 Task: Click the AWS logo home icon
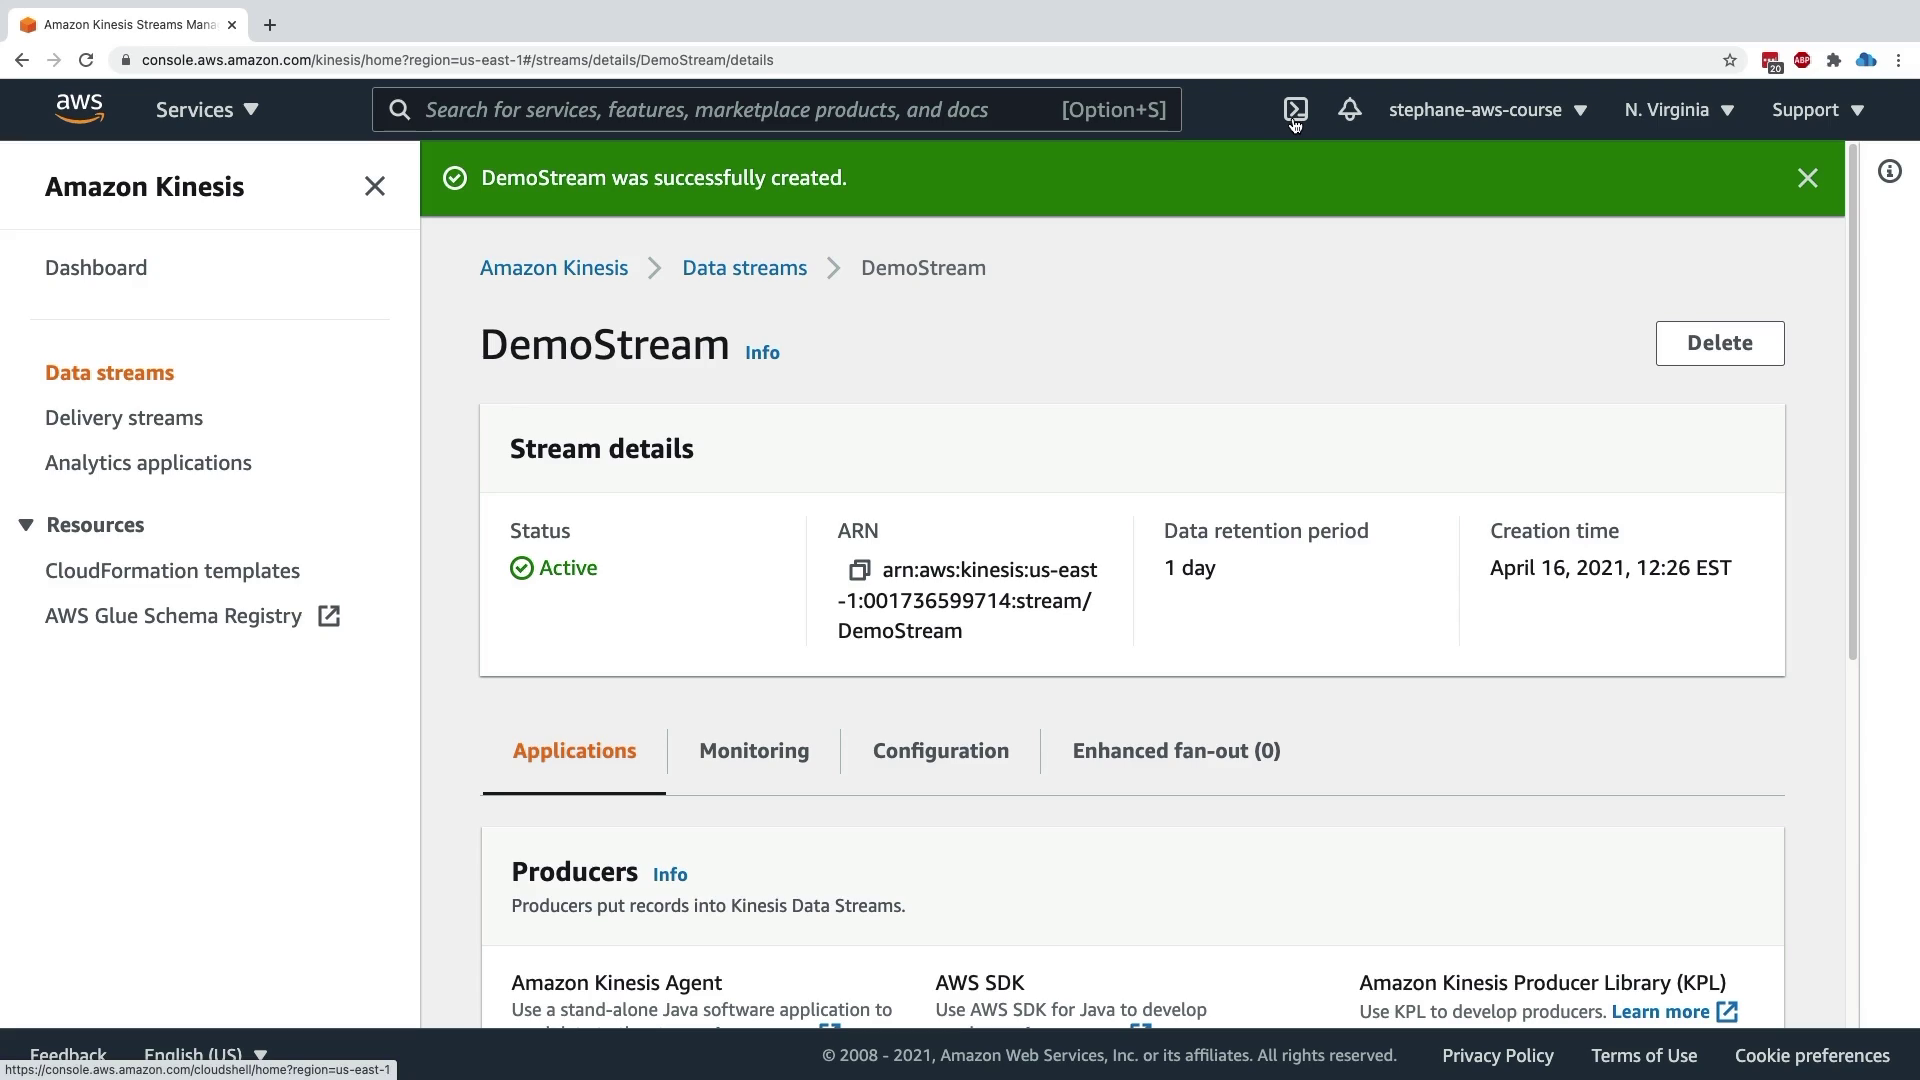tap(80, 109)
